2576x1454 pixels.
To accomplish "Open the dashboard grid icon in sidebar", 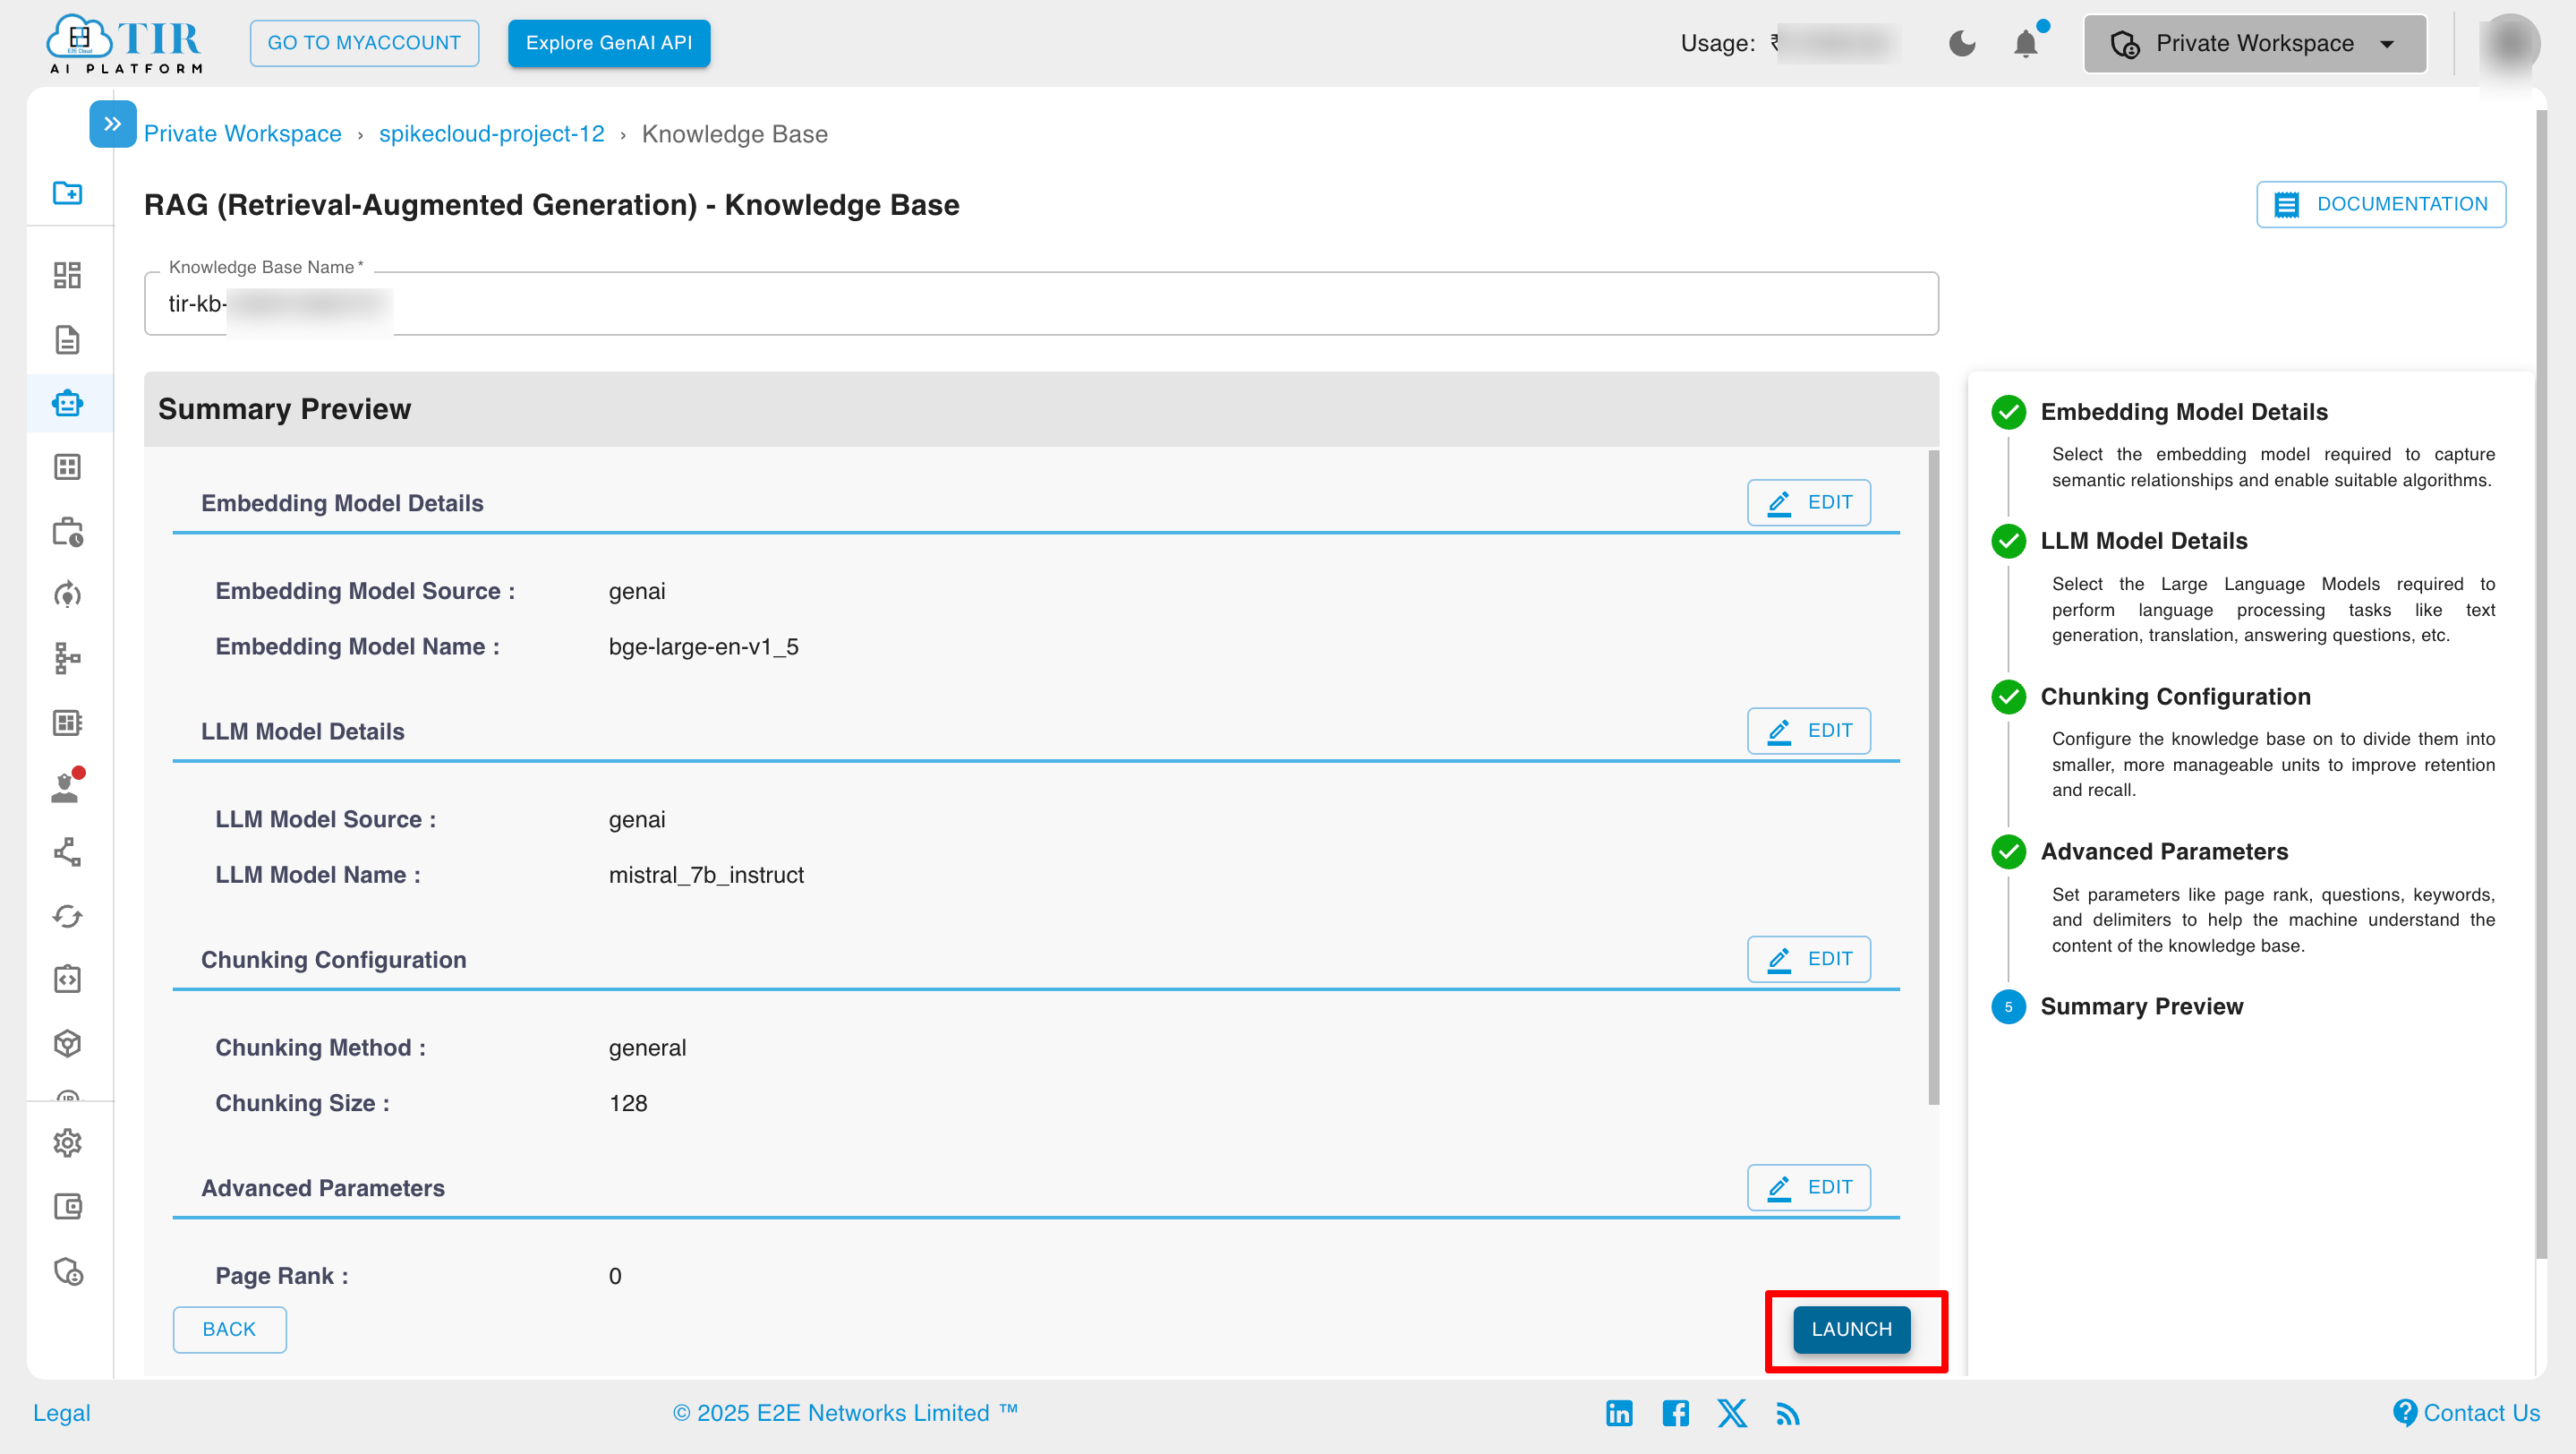I will click(67, 274).
